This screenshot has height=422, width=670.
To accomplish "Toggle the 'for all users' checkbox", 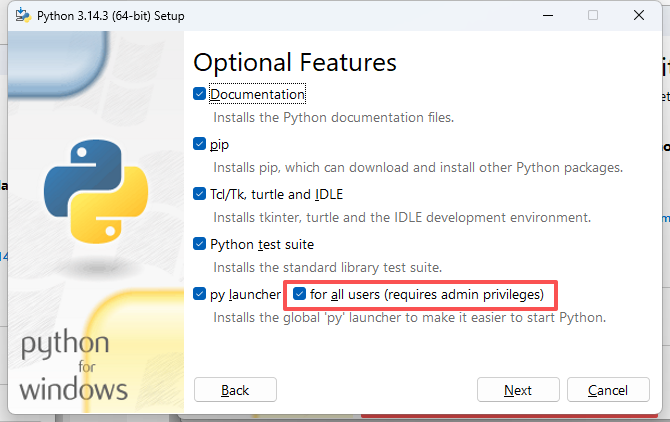I will point(299,293).
